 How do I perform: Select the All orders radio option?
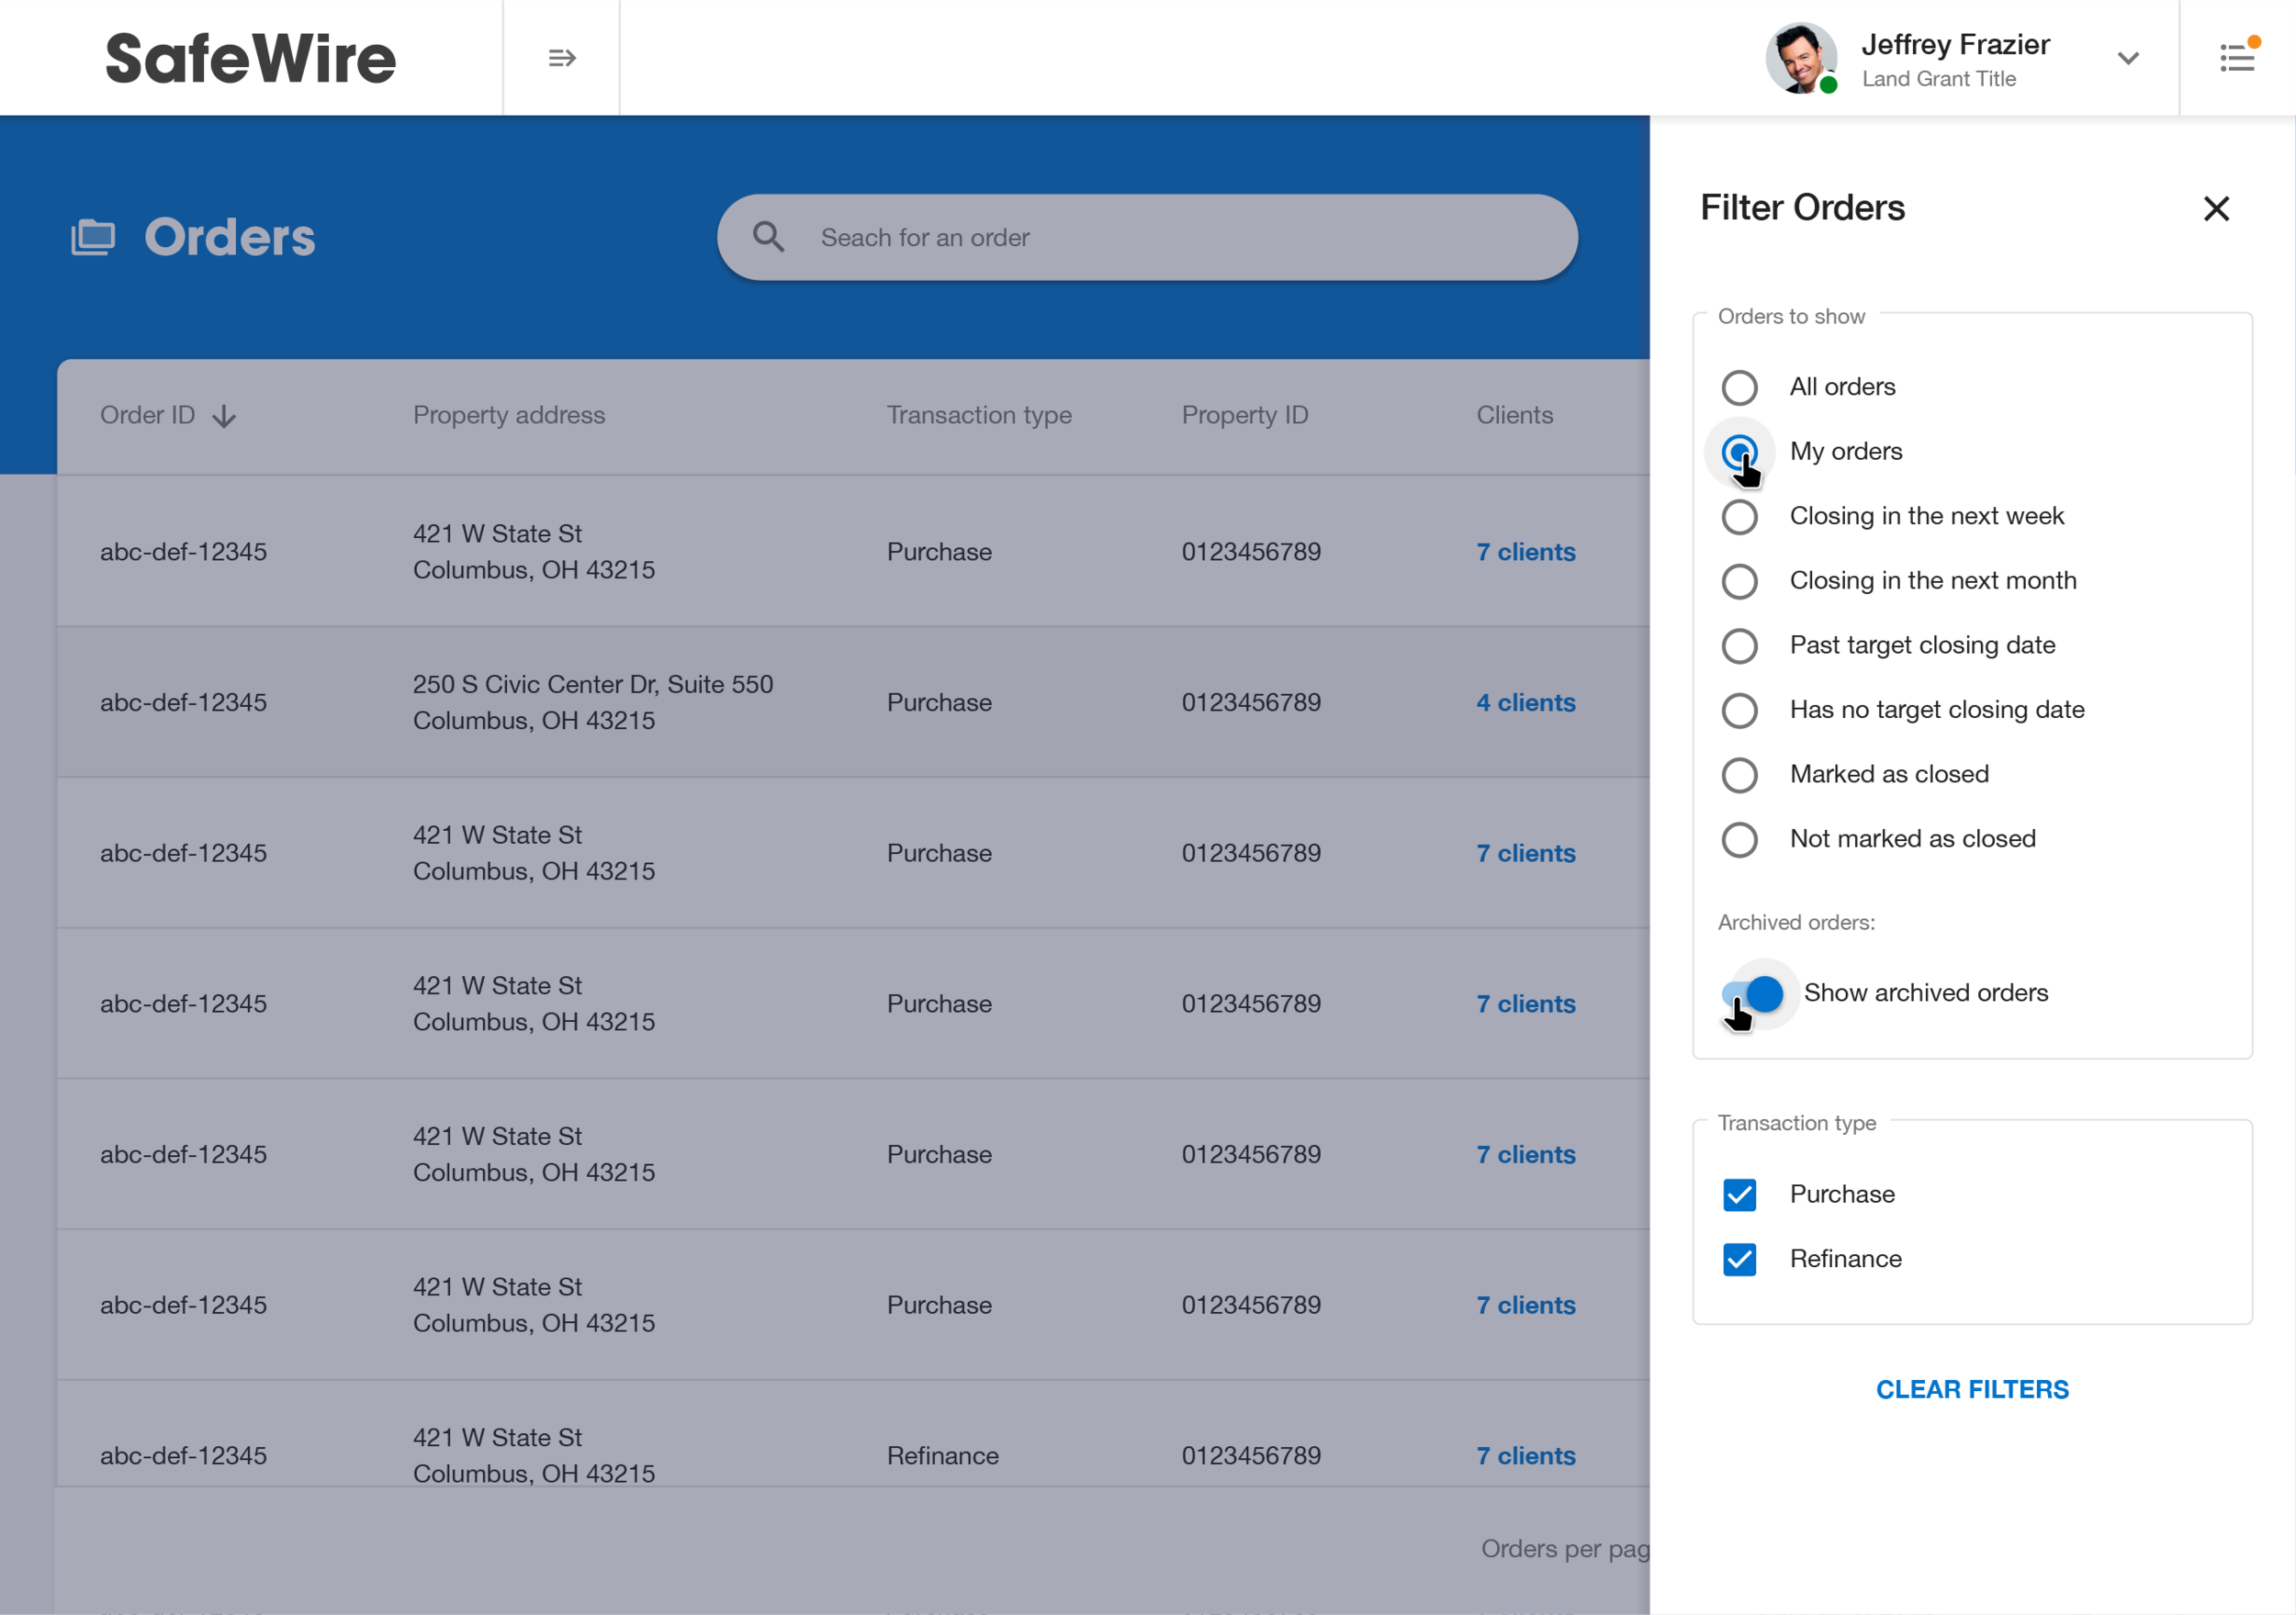[x=1739, y=387]
